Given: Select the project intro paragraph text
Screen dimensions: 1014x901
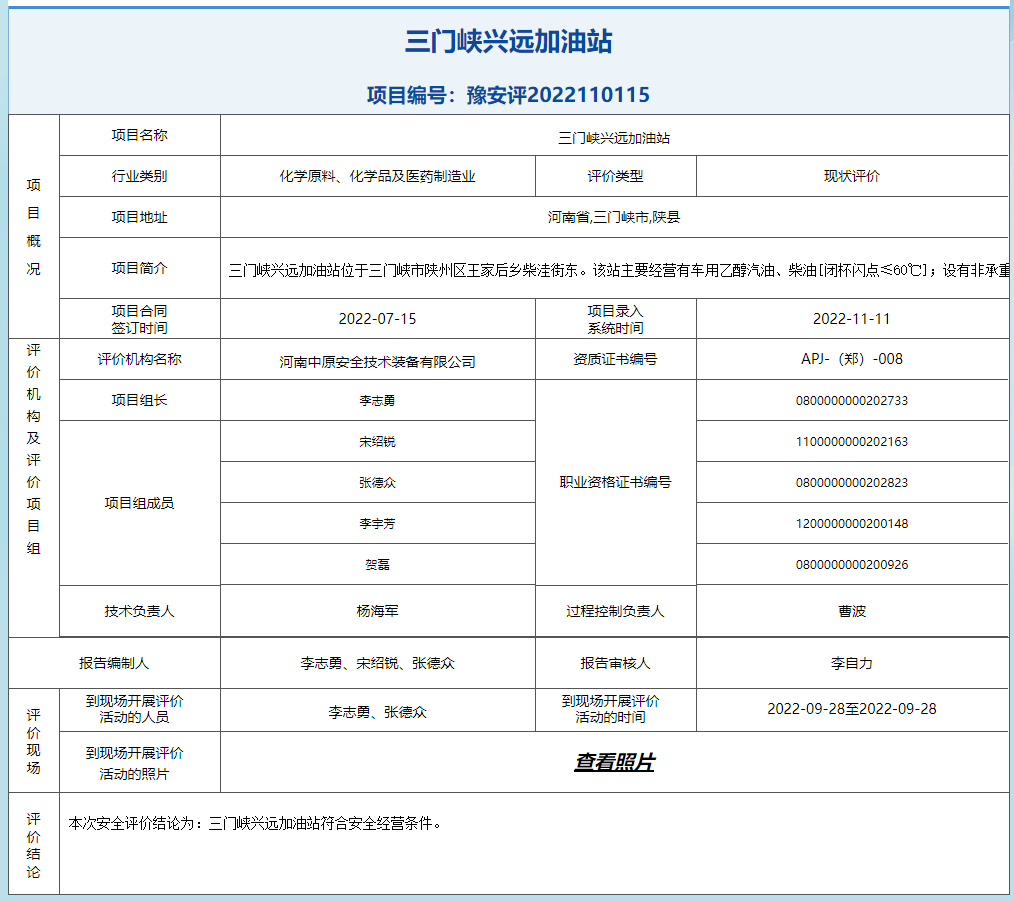Looking at the screenshot, I should (618, 270).
